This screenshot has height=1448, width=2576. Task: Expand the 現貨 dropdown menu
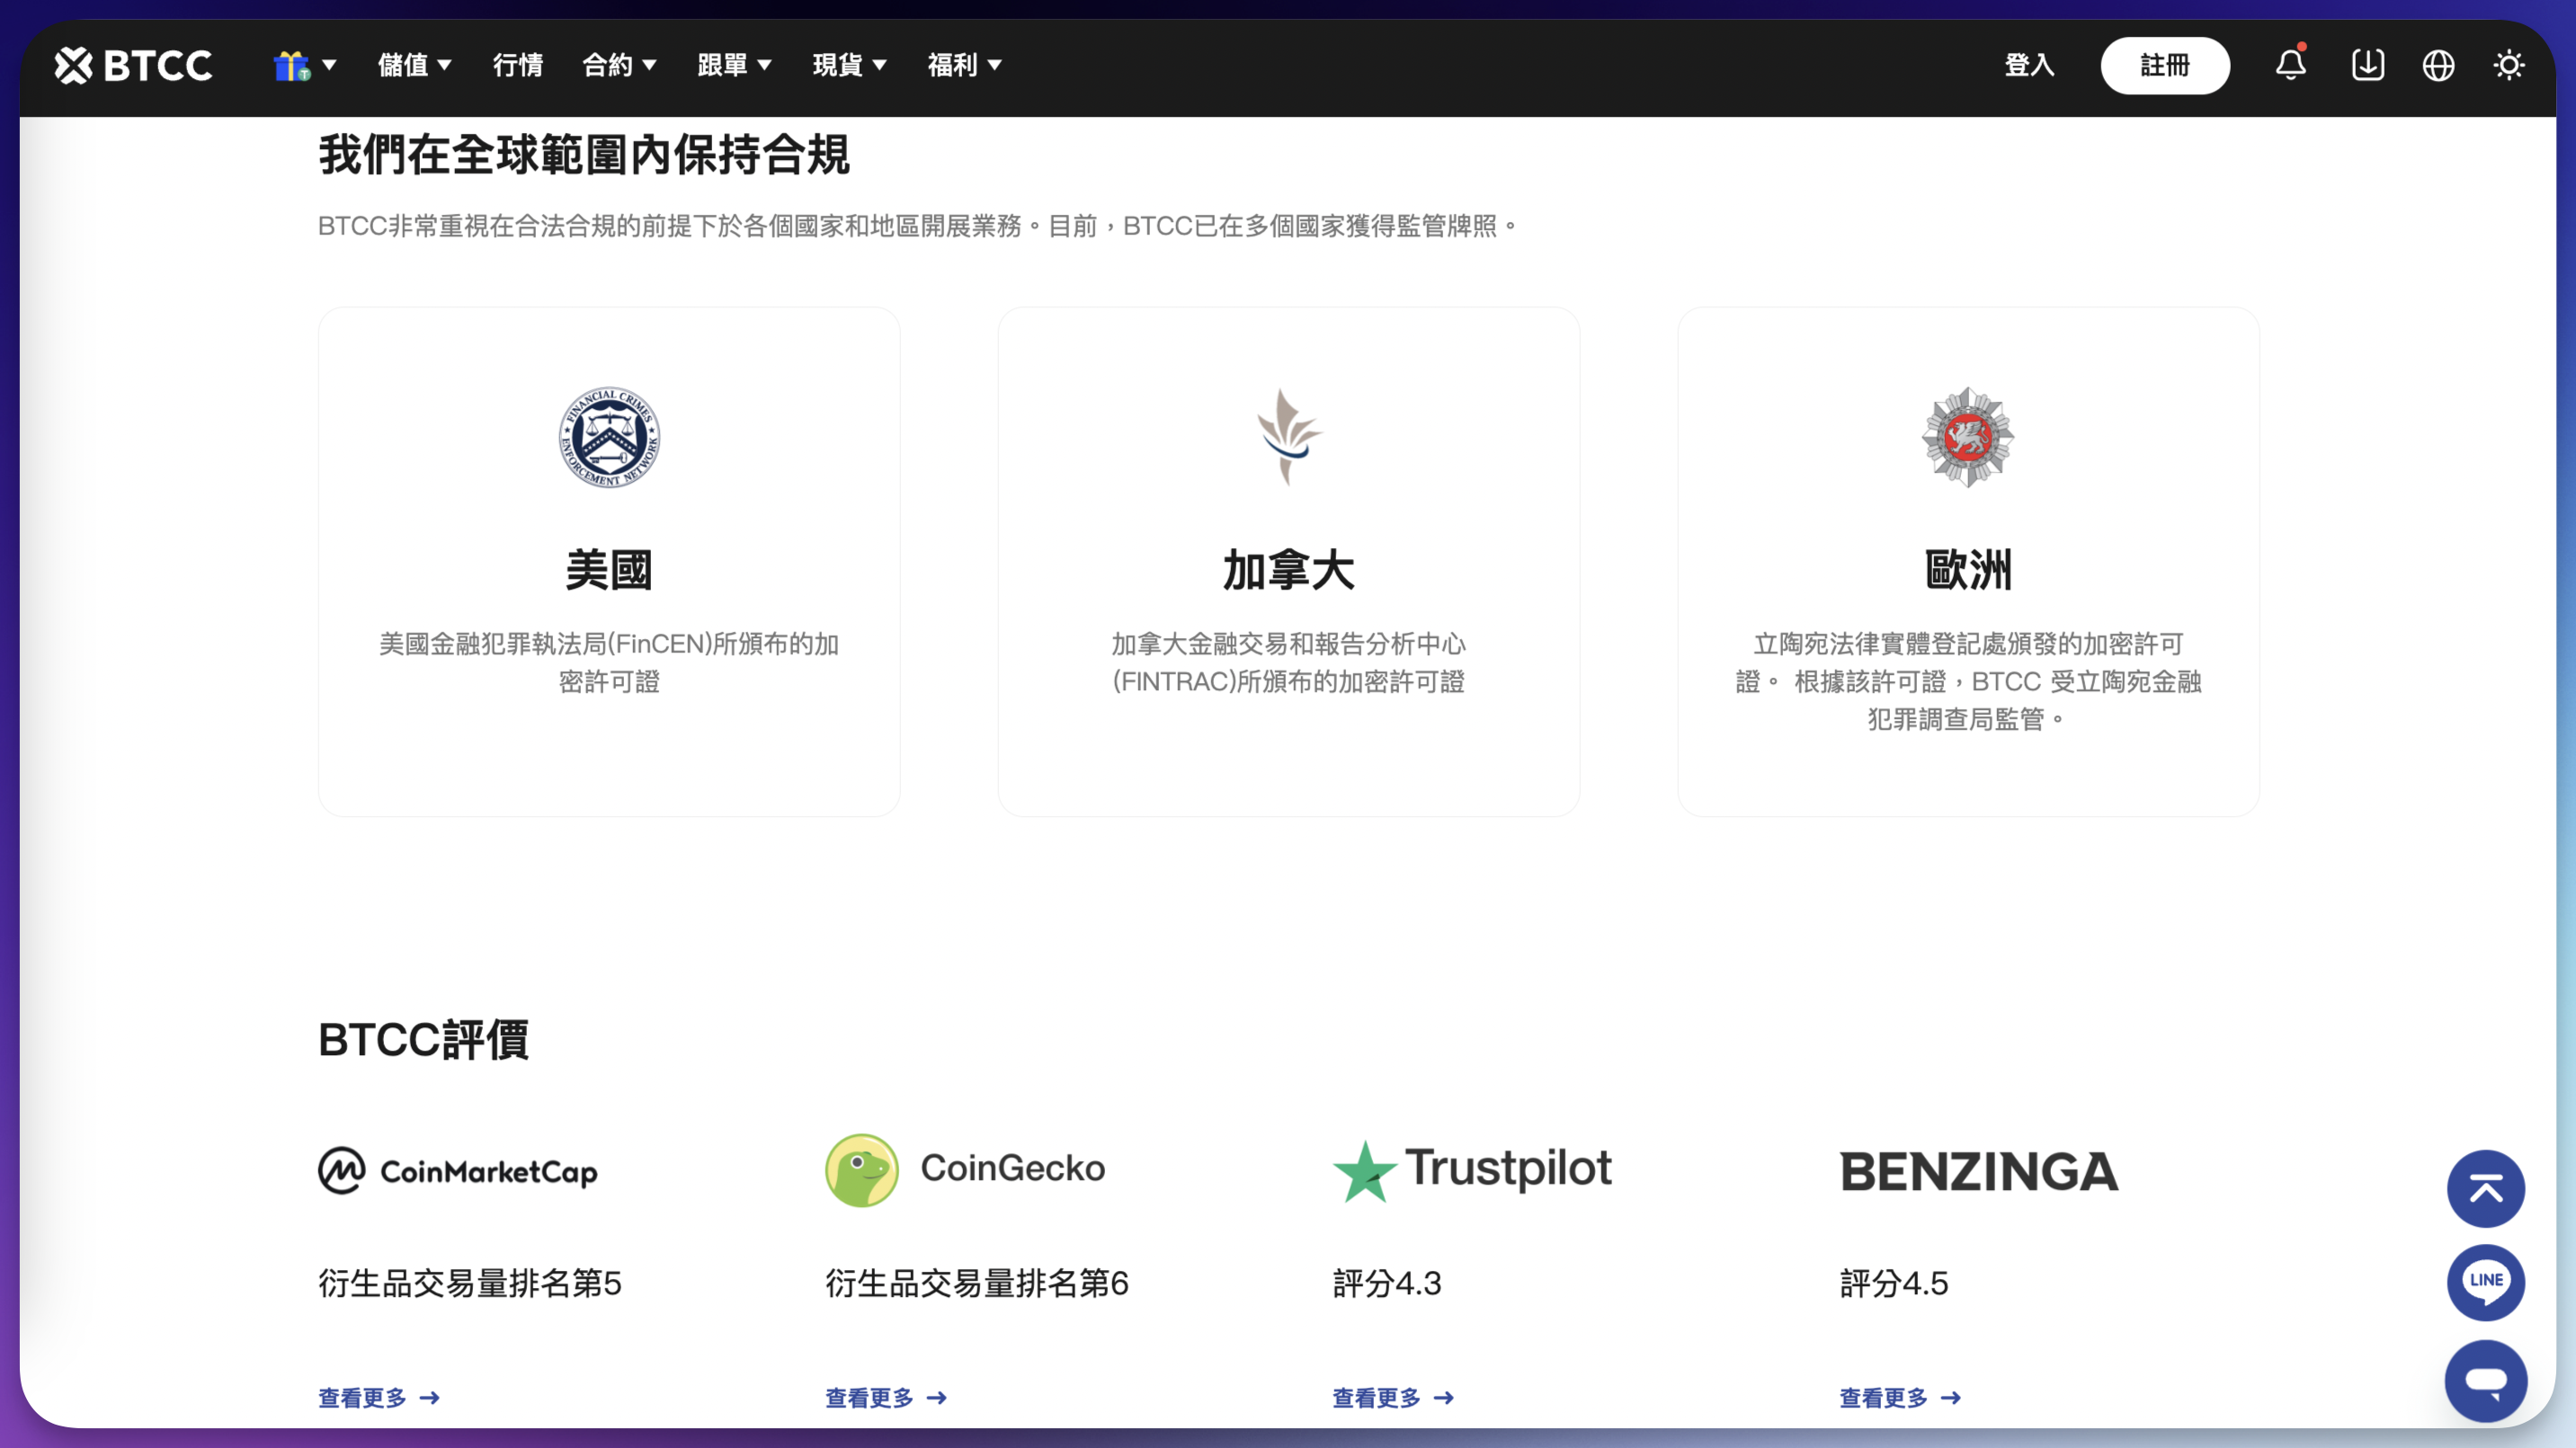[x=849, y=65]
